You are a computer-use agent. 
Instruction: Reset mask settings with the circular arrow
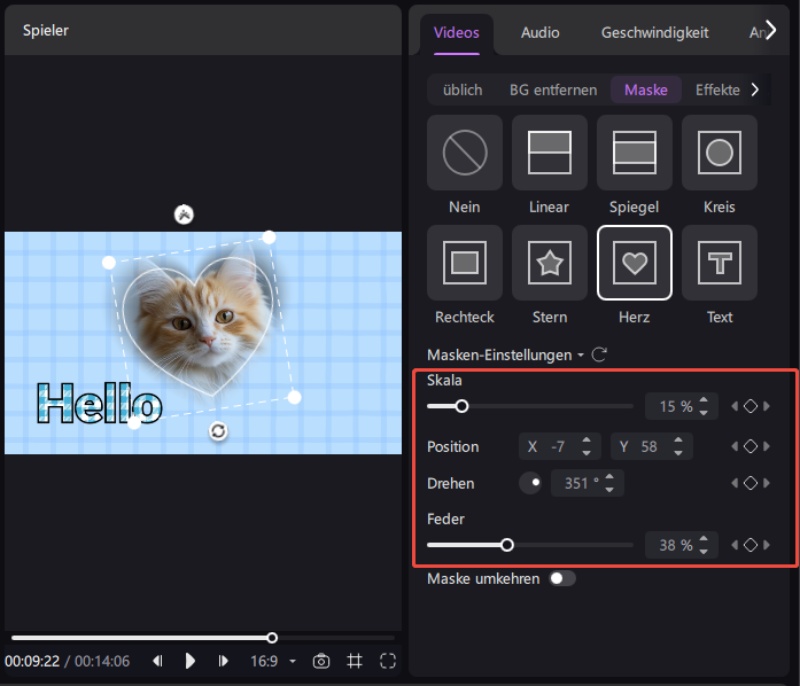click(600, 355)
